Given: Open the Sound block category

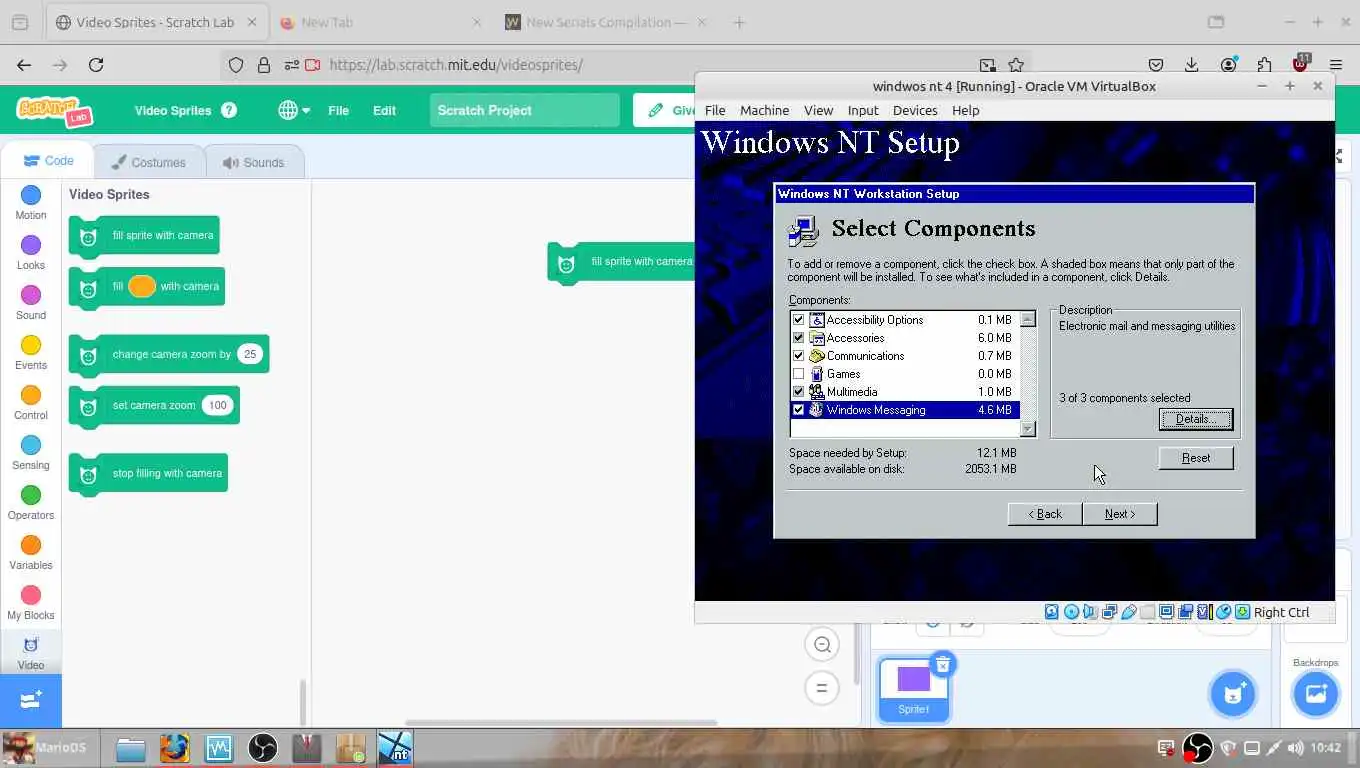Looking at the screenshot, I should click(x=31, y=302).
